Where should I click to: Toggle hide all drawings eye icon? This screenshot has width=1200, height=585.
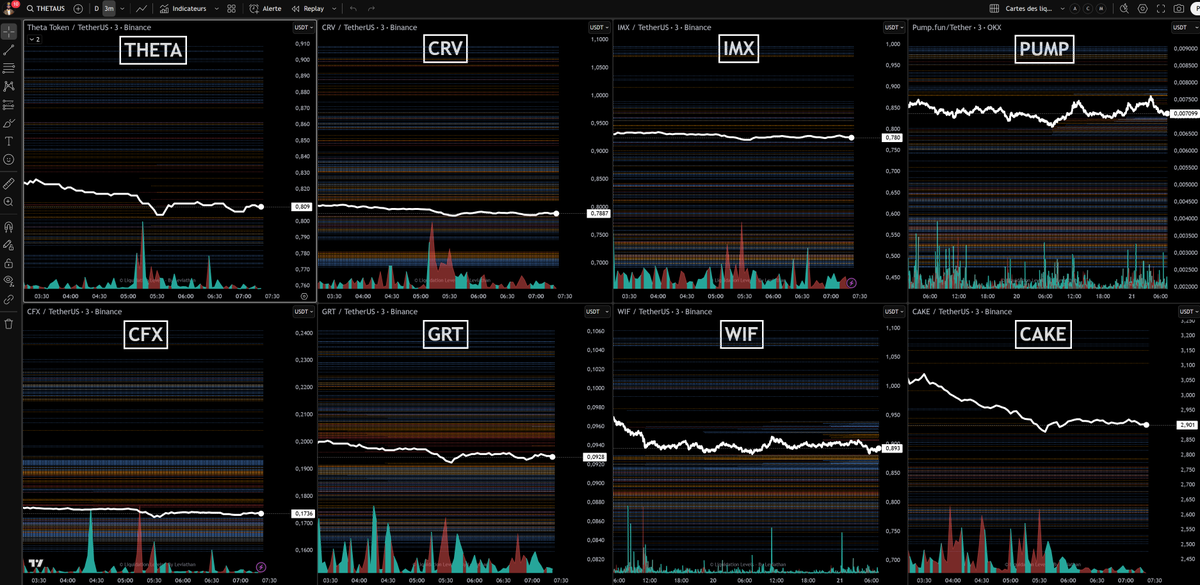click(x=8, y=281)
